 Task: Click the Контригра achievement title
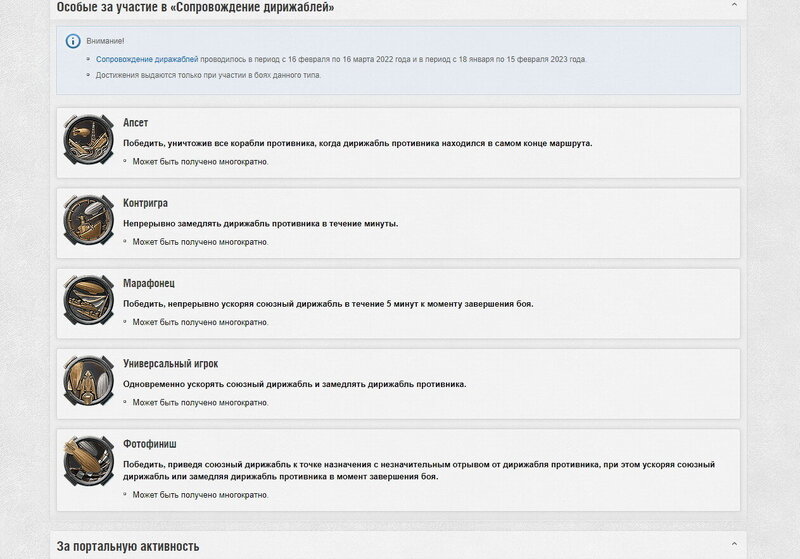[145, 203]
